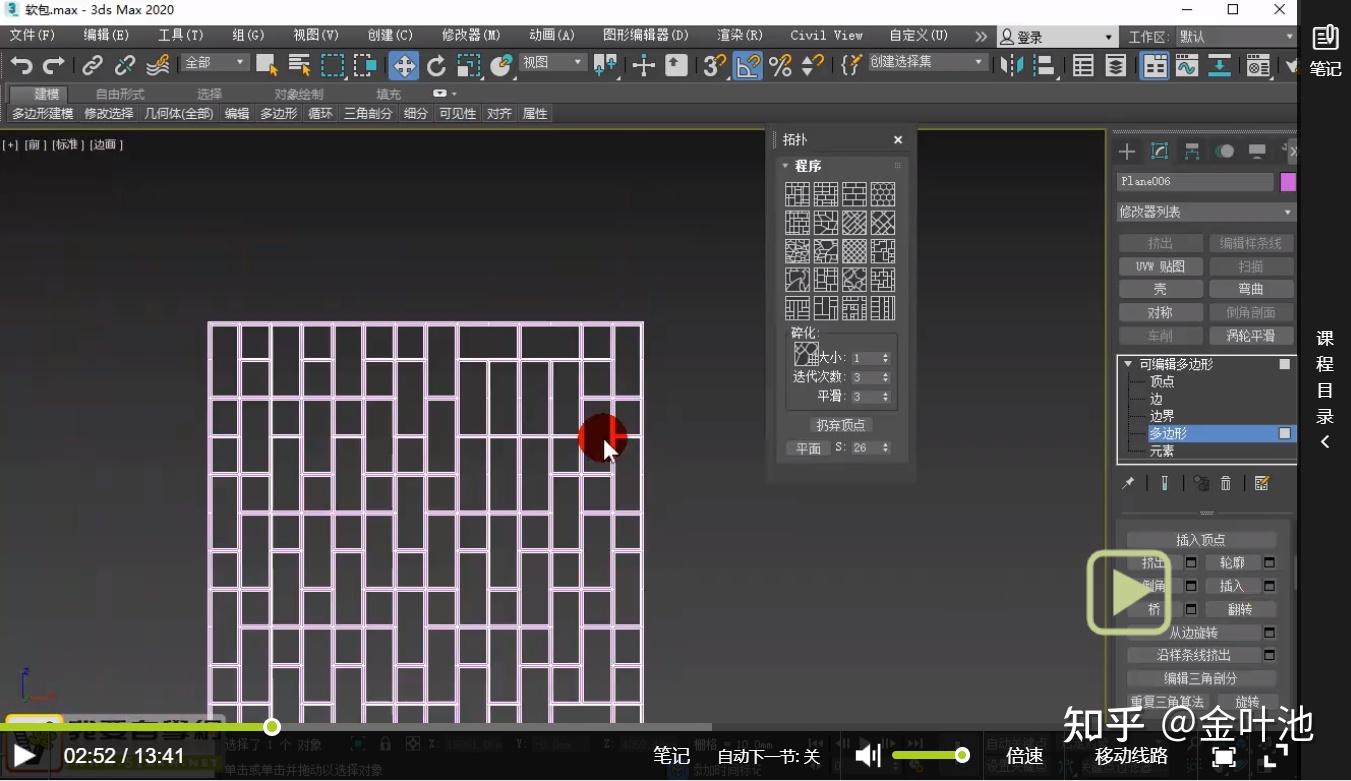Image resolution: width=1351 pixels, height=781 pixels.
Task: Open the Layer Explorer stack icon
Action: (1116, 66)
